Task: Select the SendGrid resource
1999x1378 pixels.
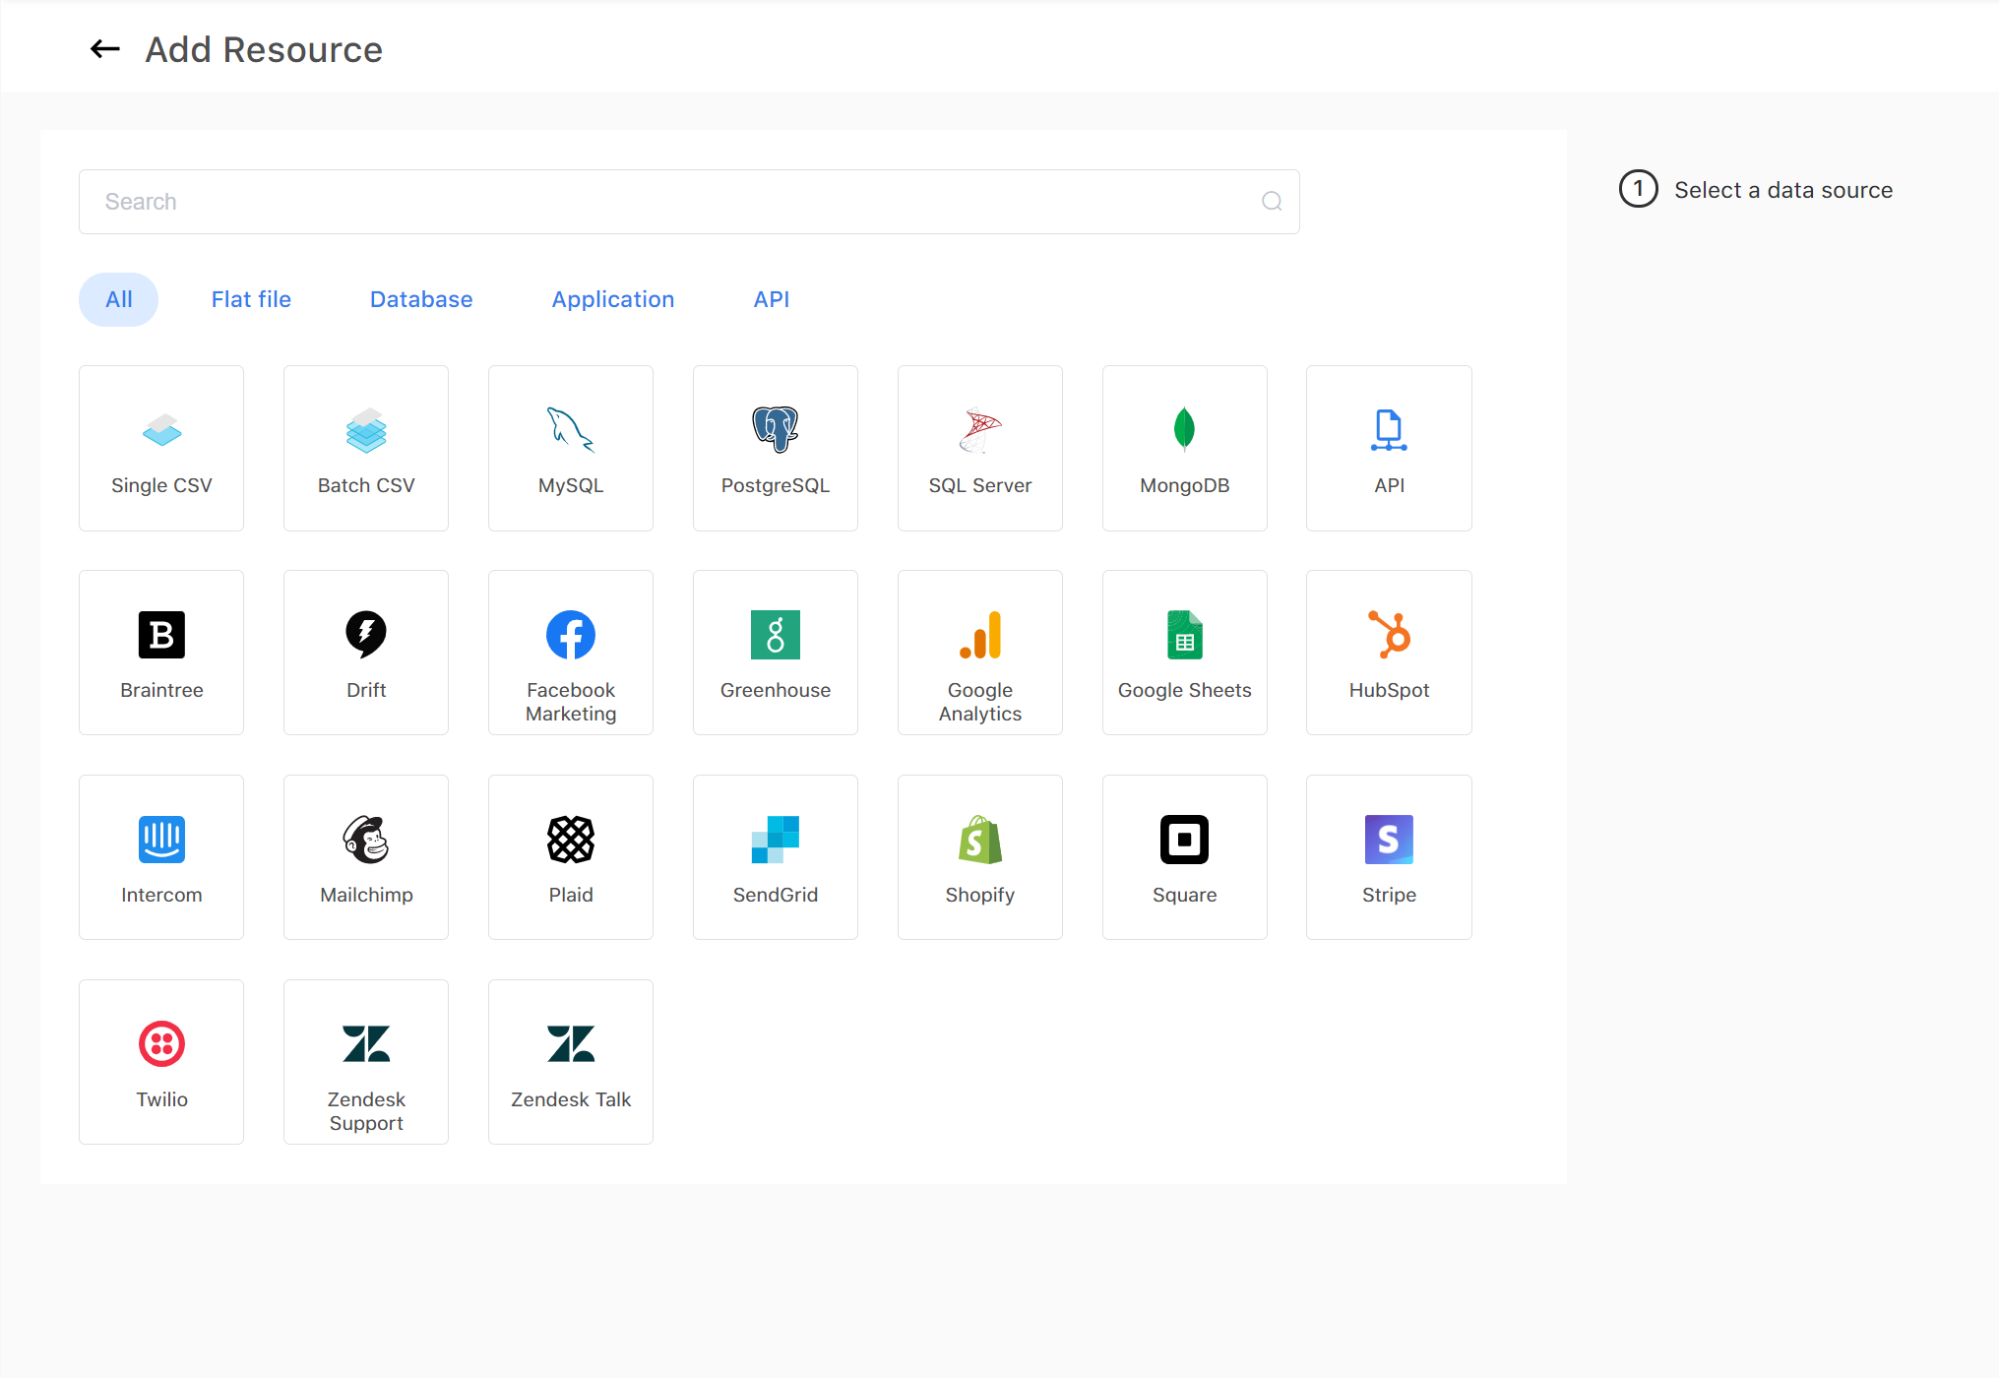Action: pyautogui.click(x=775, y=857)
